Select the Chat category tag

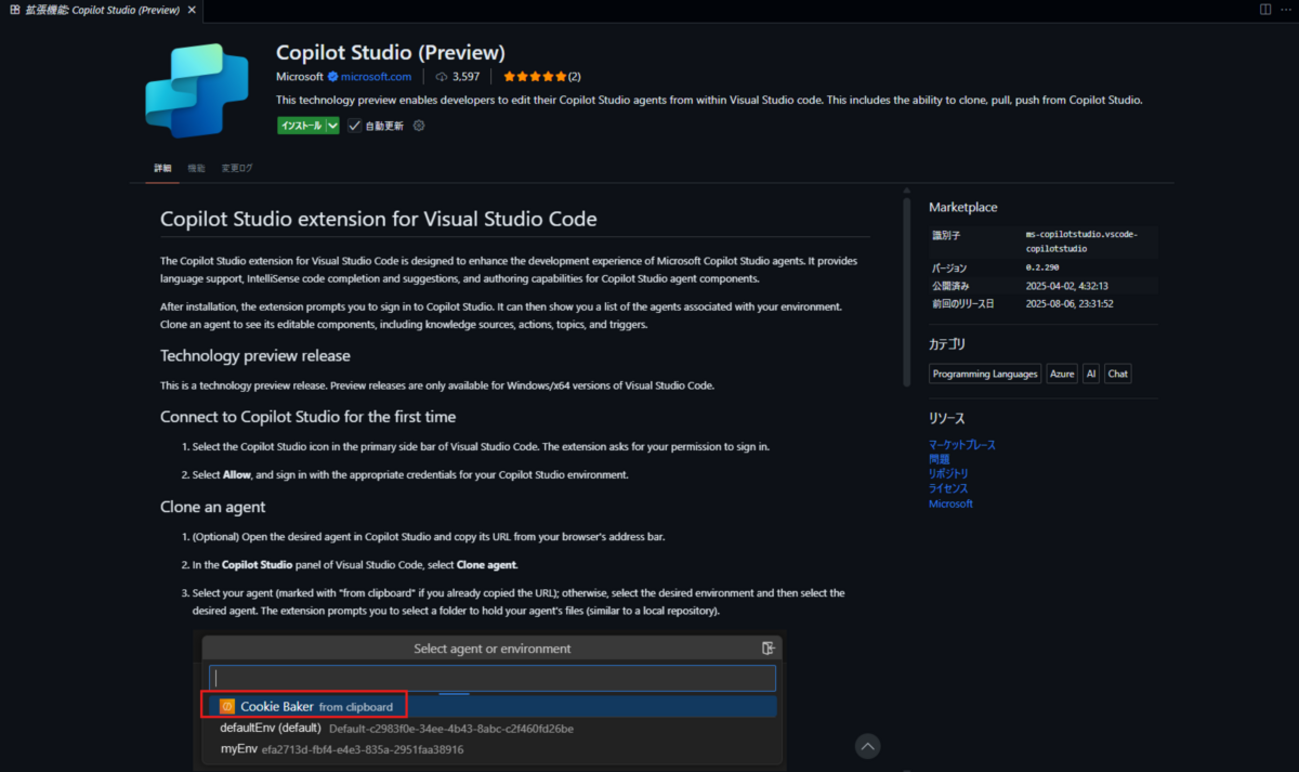click(1118, 374)
